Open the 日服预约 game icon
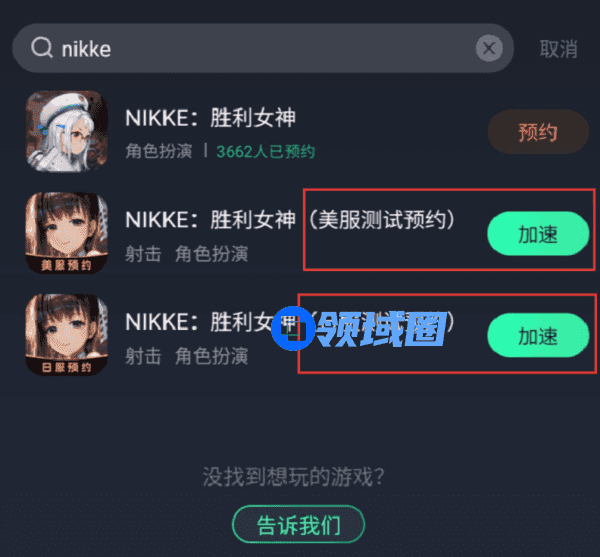This screenshot has height=557, width=600. pos(67,335)
